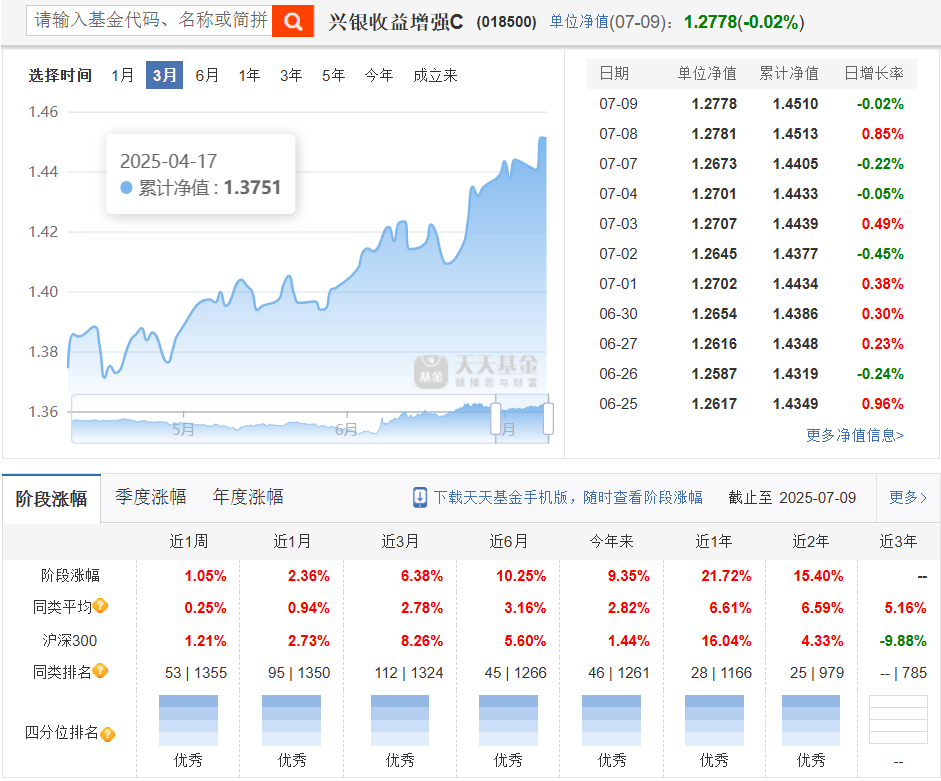Click the 近2年 ranking 25 | 979
The height and width of the screenshot is (781, 941).
point(817,673)
